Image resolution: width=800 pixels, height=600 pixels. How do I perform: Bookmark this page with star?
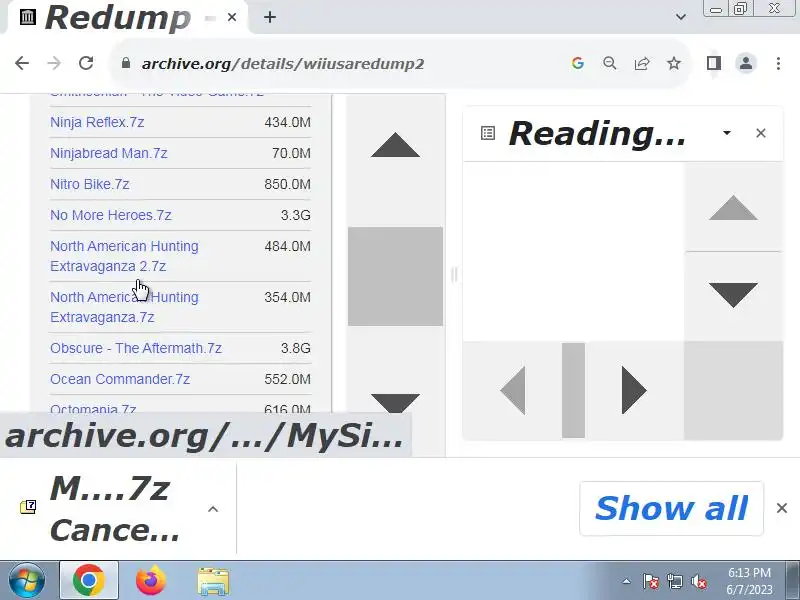pyautogui.click(x=674, y=63)
